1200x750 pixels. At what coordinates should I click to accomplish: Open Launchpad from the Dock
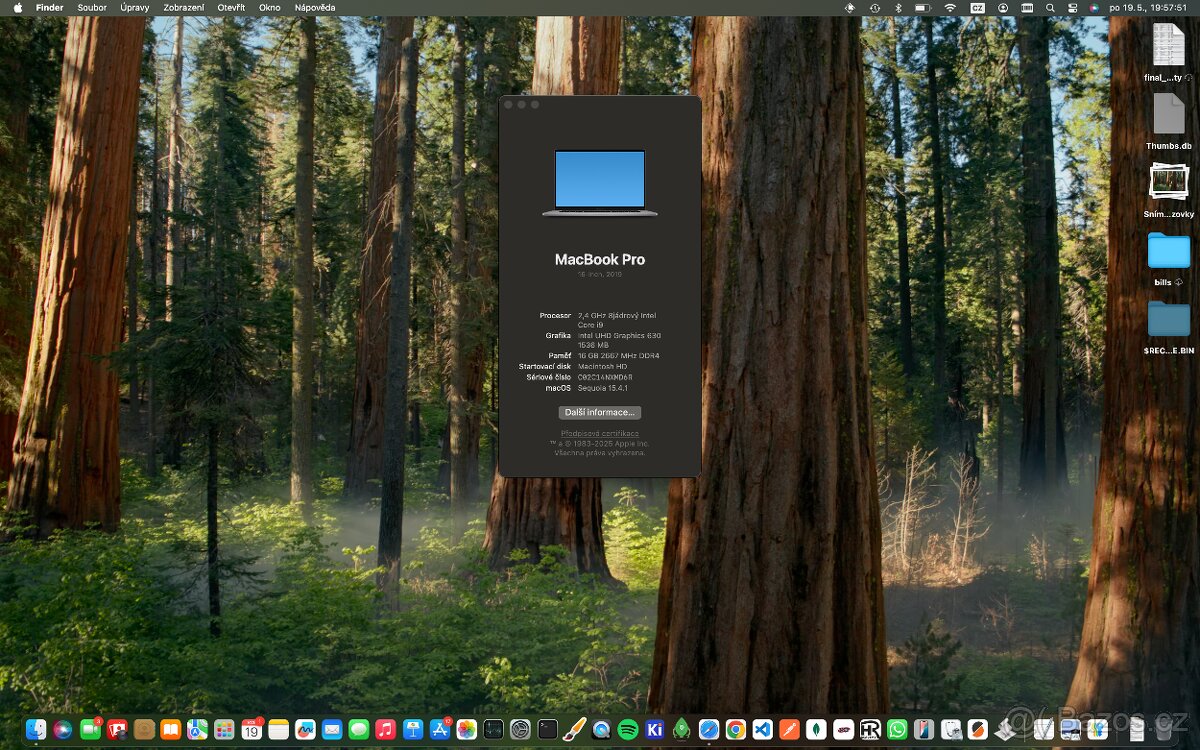tap(224, 730)
